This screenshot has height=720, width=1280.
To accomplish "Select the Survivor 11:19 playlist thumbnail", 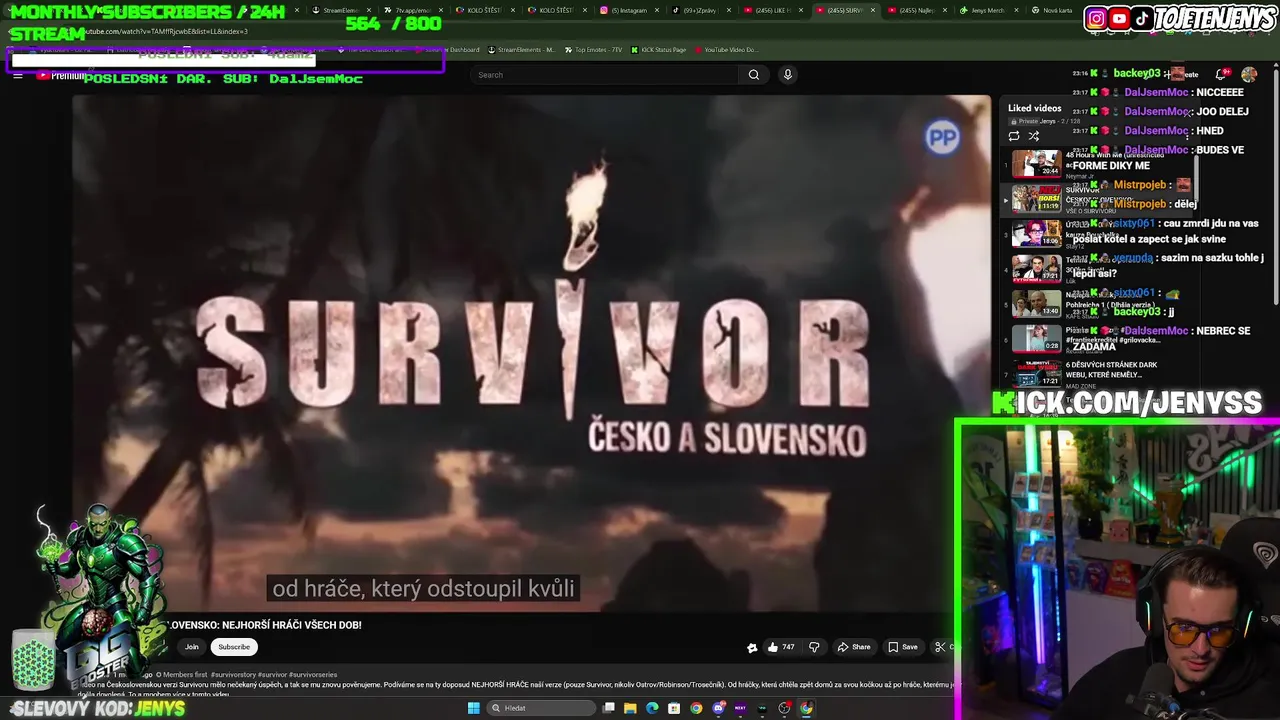I will 1036,198.
